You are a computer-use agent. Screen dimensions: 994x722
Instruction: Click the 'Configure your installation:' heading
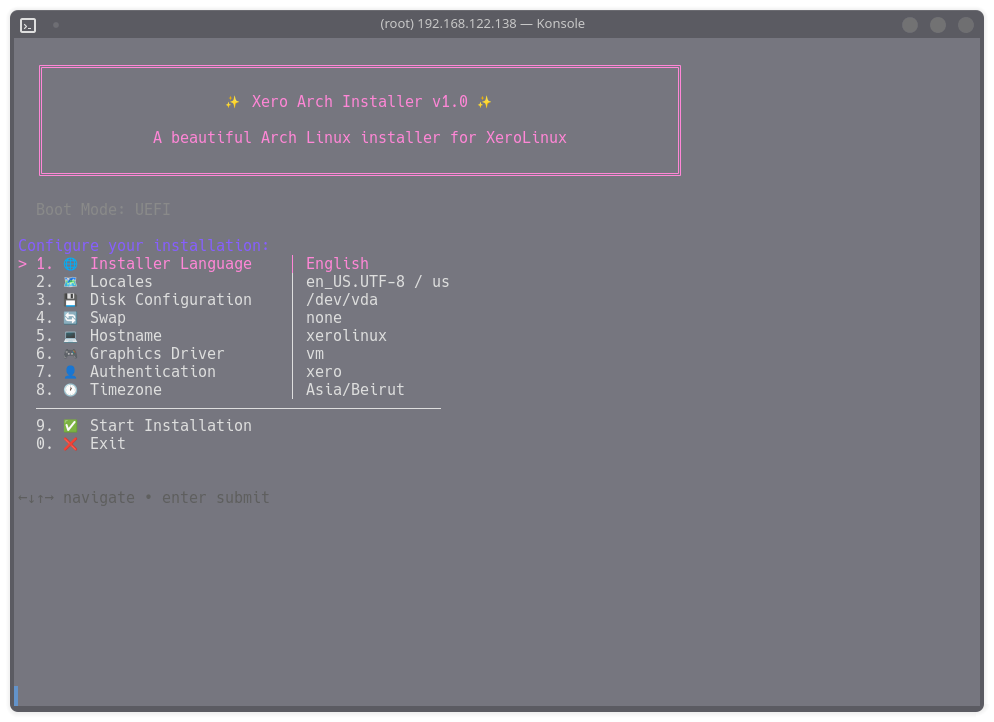click(x=144, y=246)
